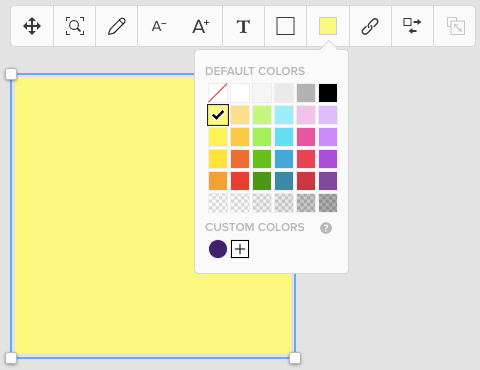480x370 pixels.
Task: Select the darkest transparent checkered swatch
Action: tap(328, 203)
